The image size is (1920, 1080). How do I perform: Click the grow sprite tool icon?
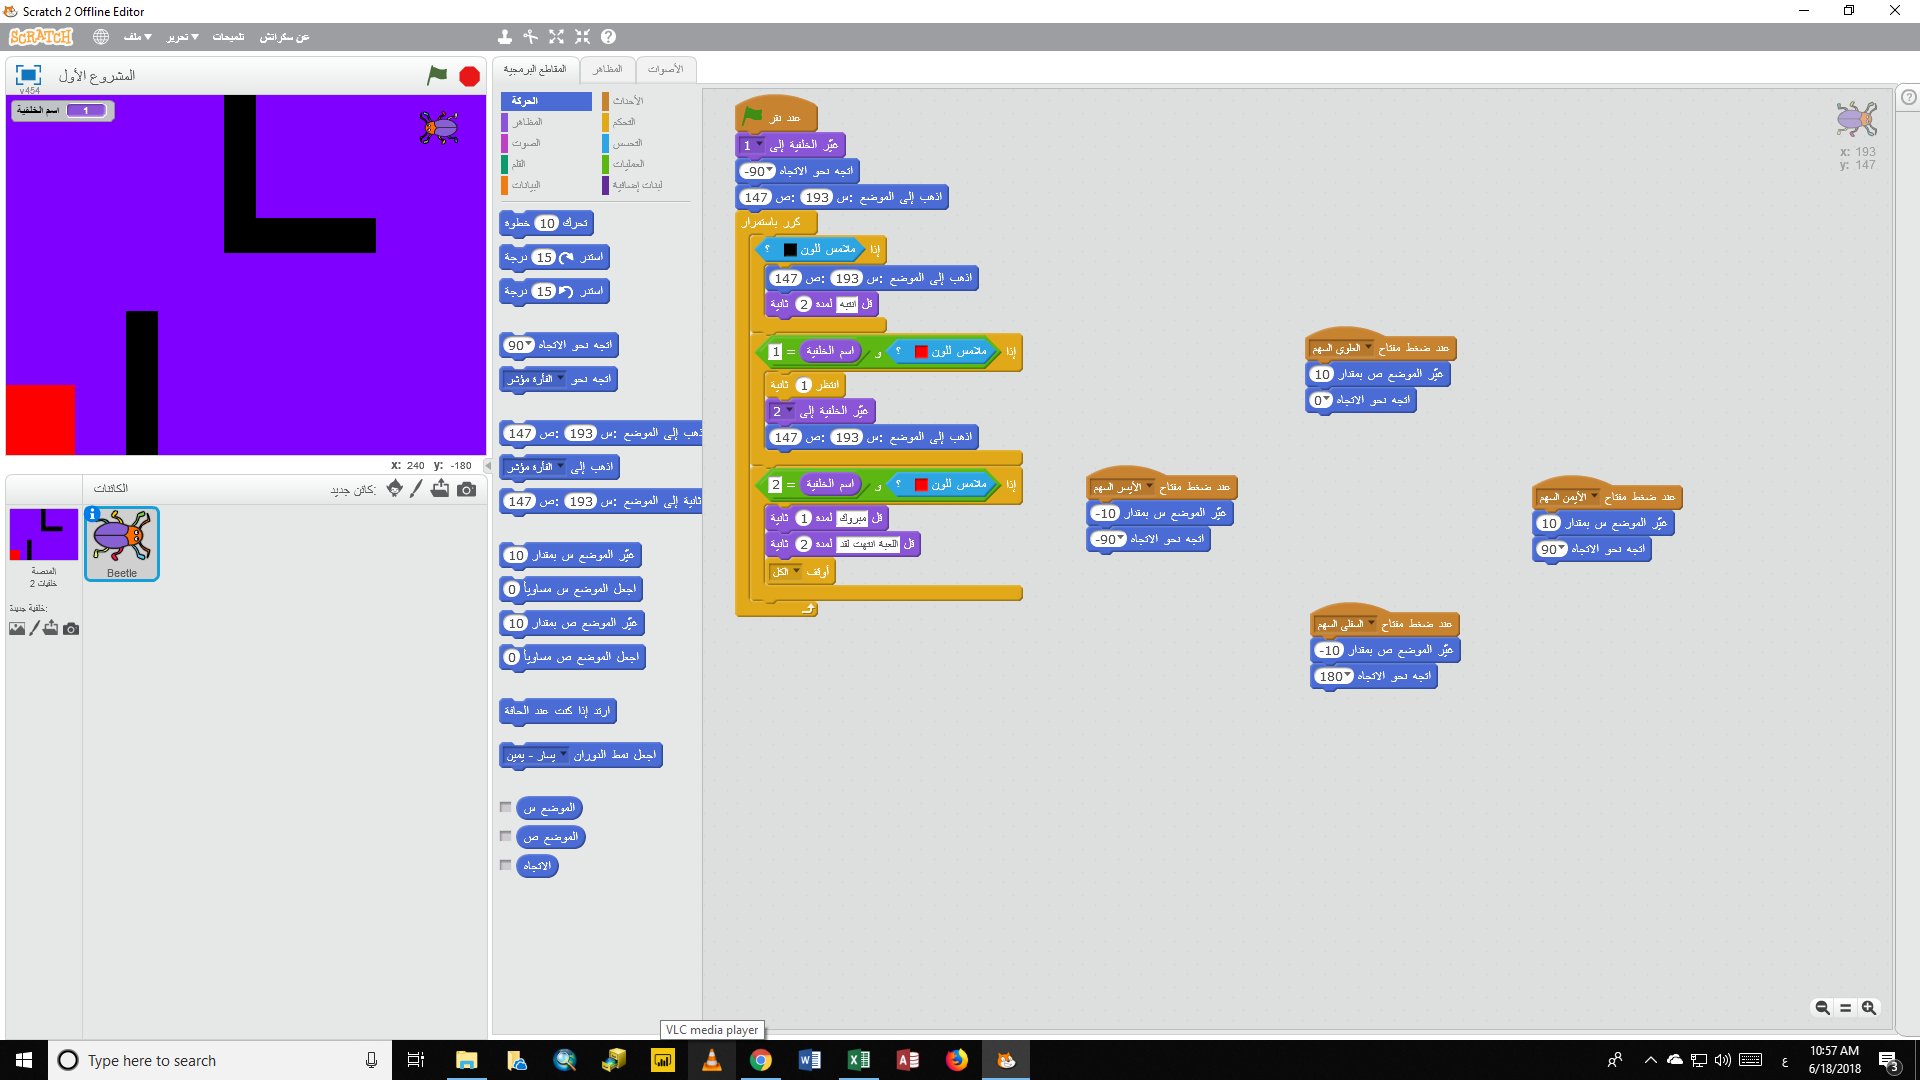coord(556,37)
